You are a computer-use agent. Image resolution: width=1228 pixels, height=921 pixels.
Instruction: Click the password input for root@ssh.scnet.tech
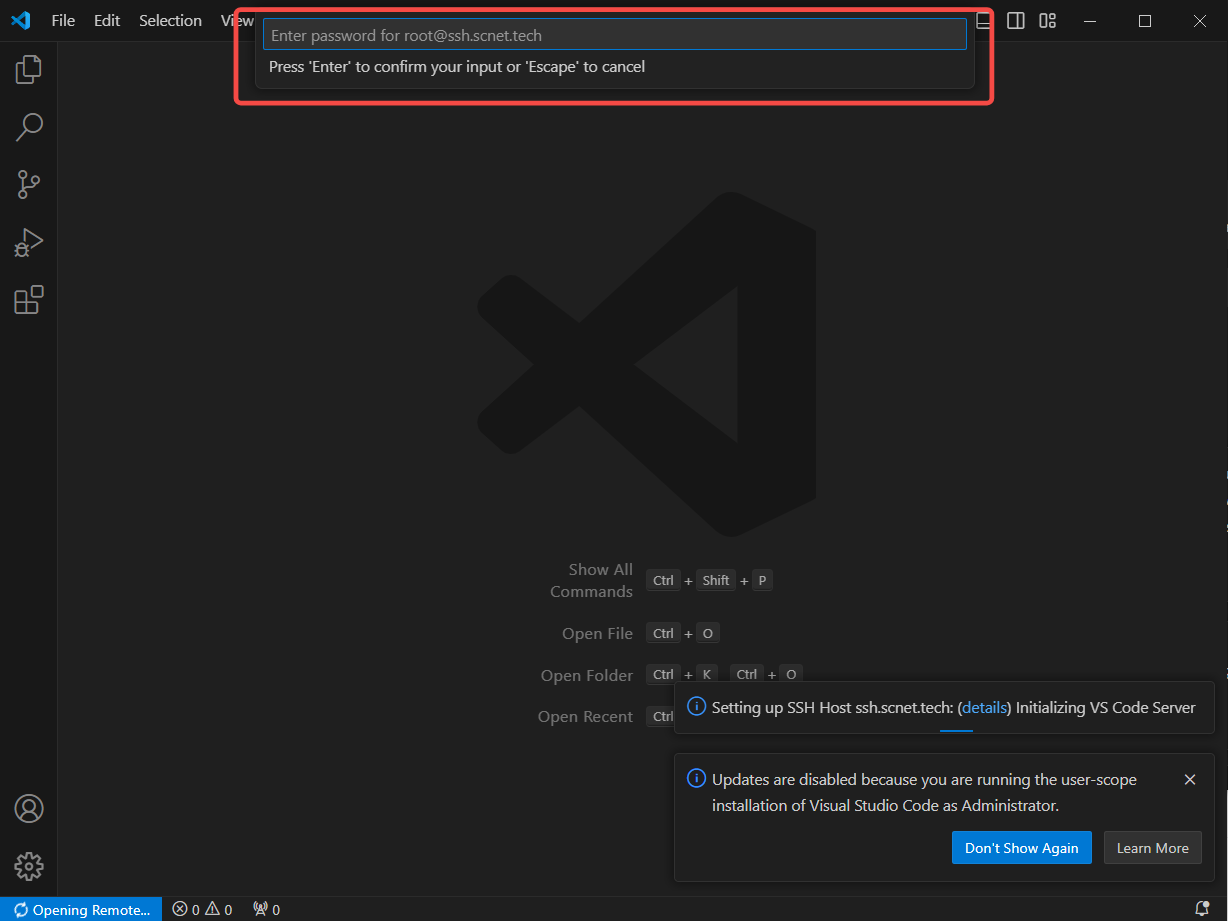click(x=613, y=34)
